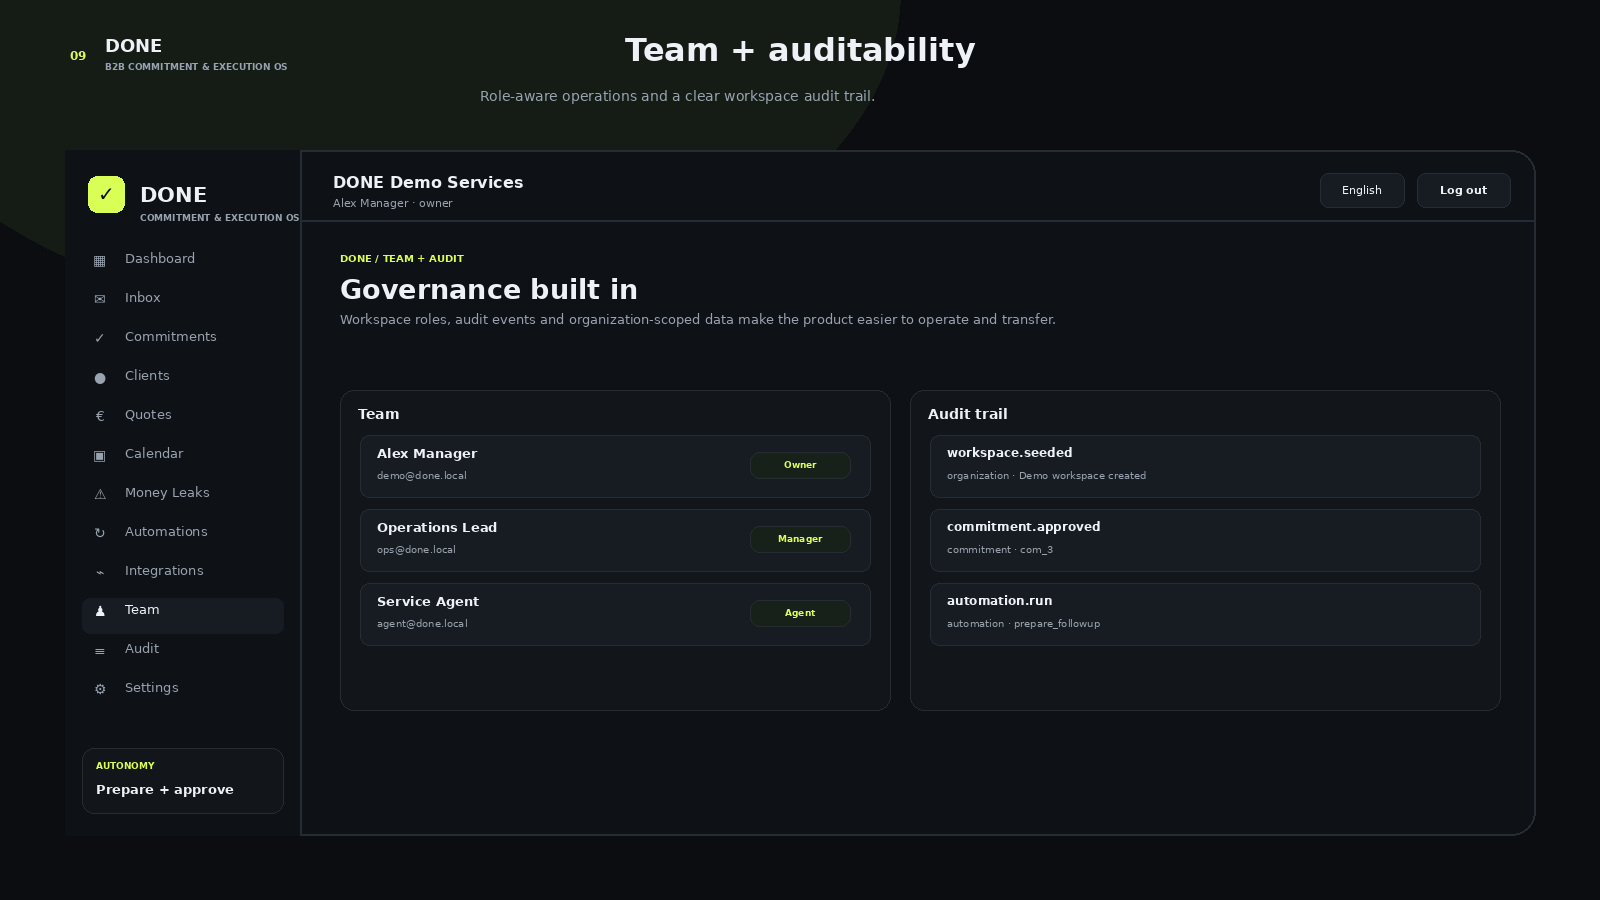Select the Service Agent team member
Image resolution: width=1600 pixels, height=900 pixels.
point(615,614)
